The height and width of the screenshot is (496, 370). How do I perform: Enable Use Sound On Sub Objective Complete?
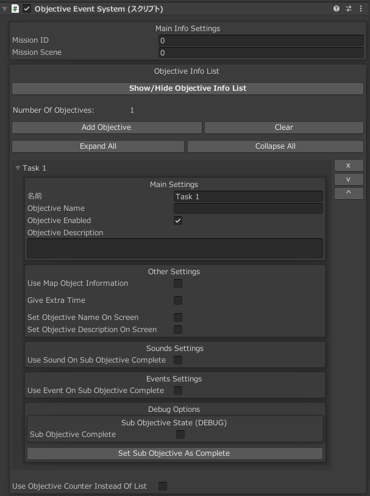(x=178, y=360)
